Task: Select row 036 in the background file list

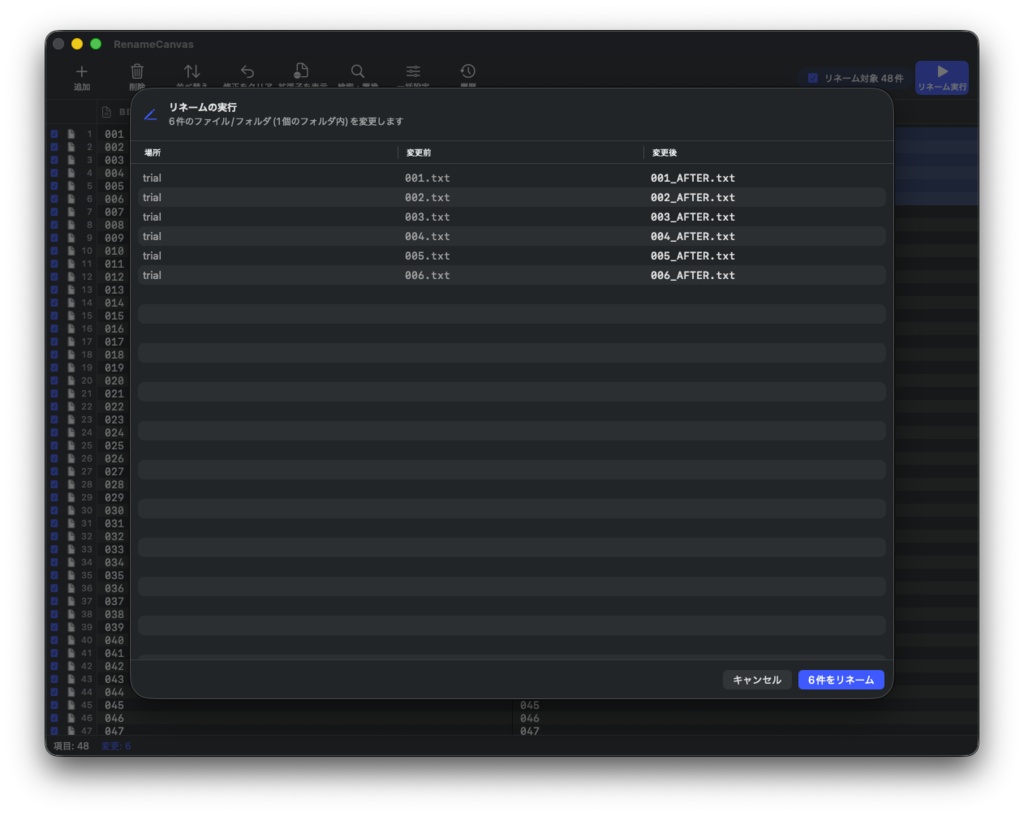Action: tap(114, 588)
